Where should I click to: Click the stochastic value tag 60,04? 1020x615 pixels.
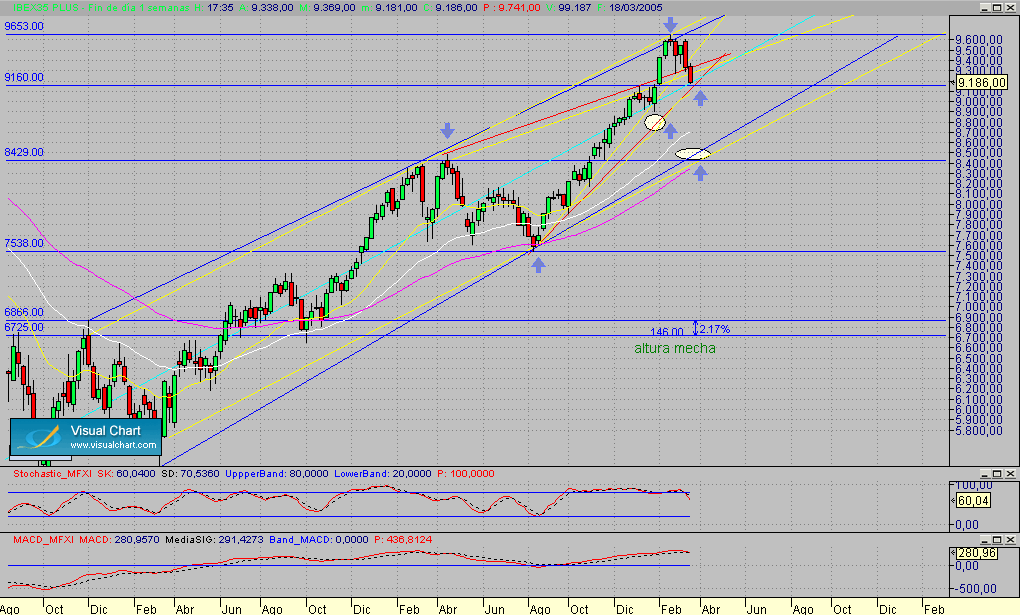coord(973,500)
